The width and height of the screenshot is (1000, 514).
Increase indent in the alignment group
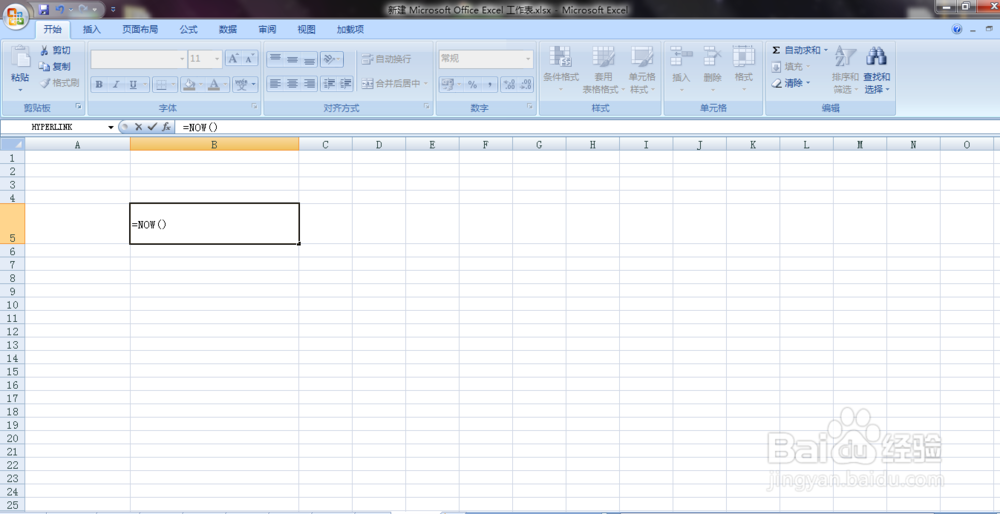click(x=346, y=84)
